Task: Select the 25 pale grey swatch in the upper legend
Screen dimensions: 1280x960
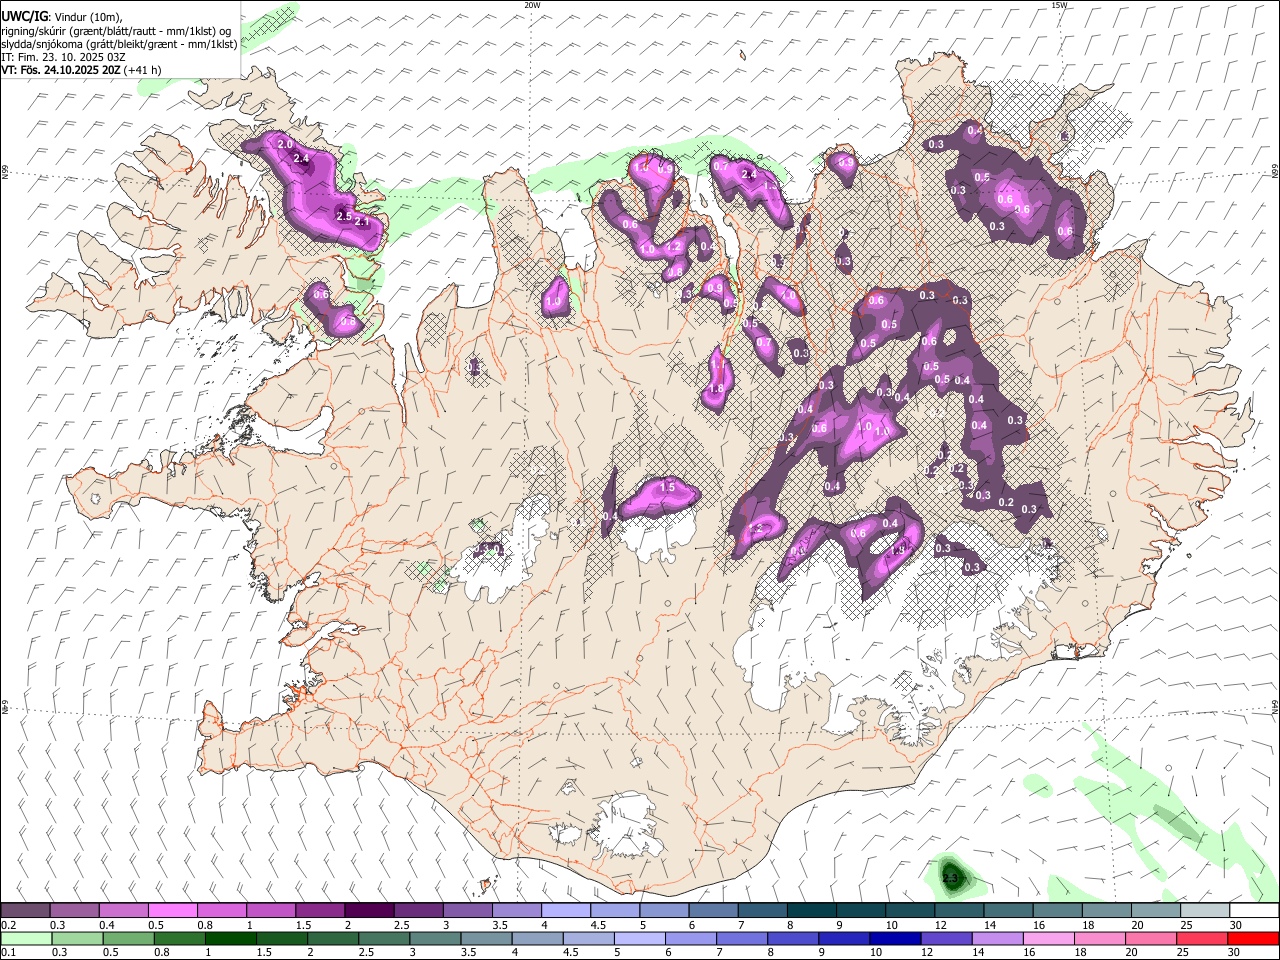Action: click(x=1203, y=911)
